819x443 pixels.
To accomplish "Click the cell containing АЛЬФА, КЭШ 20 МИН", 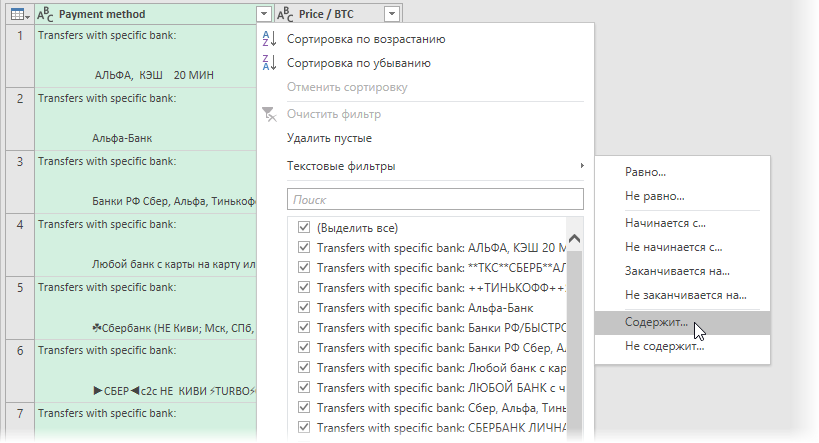I will click(x=146, y=56).
